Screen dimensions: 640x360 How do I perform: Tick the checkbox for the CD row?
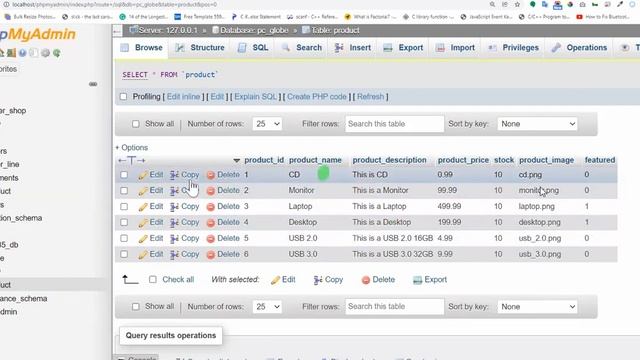(x=124, y=175)
